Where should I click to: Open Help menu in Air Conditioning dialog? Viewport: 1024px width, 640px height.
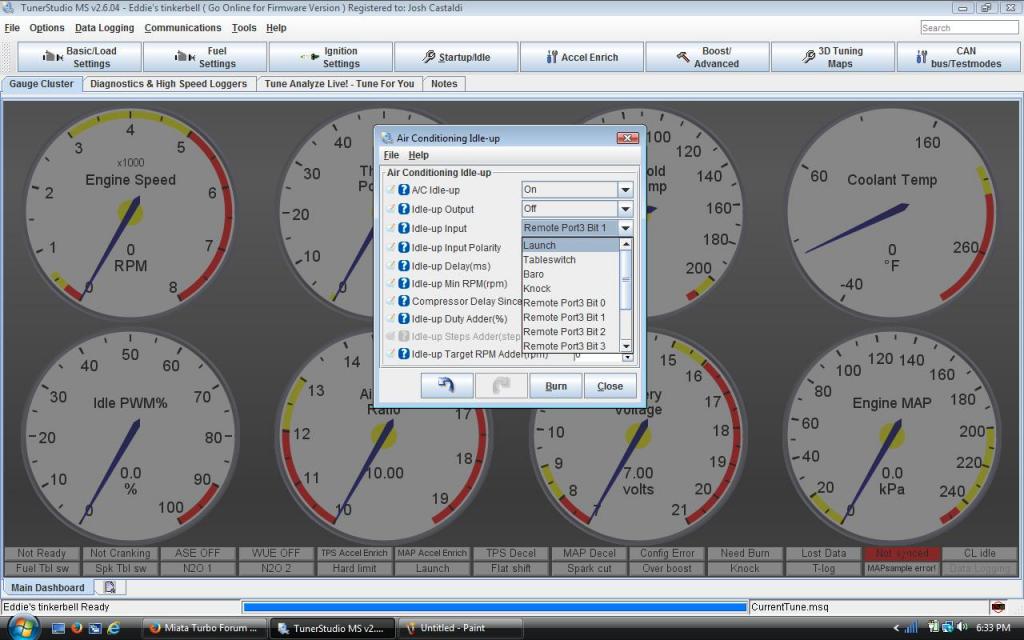pos(419,155)
